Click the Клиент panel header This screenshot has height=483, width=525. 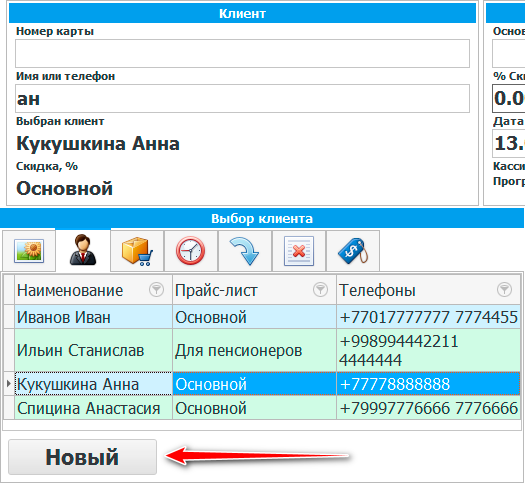[242, 13]
